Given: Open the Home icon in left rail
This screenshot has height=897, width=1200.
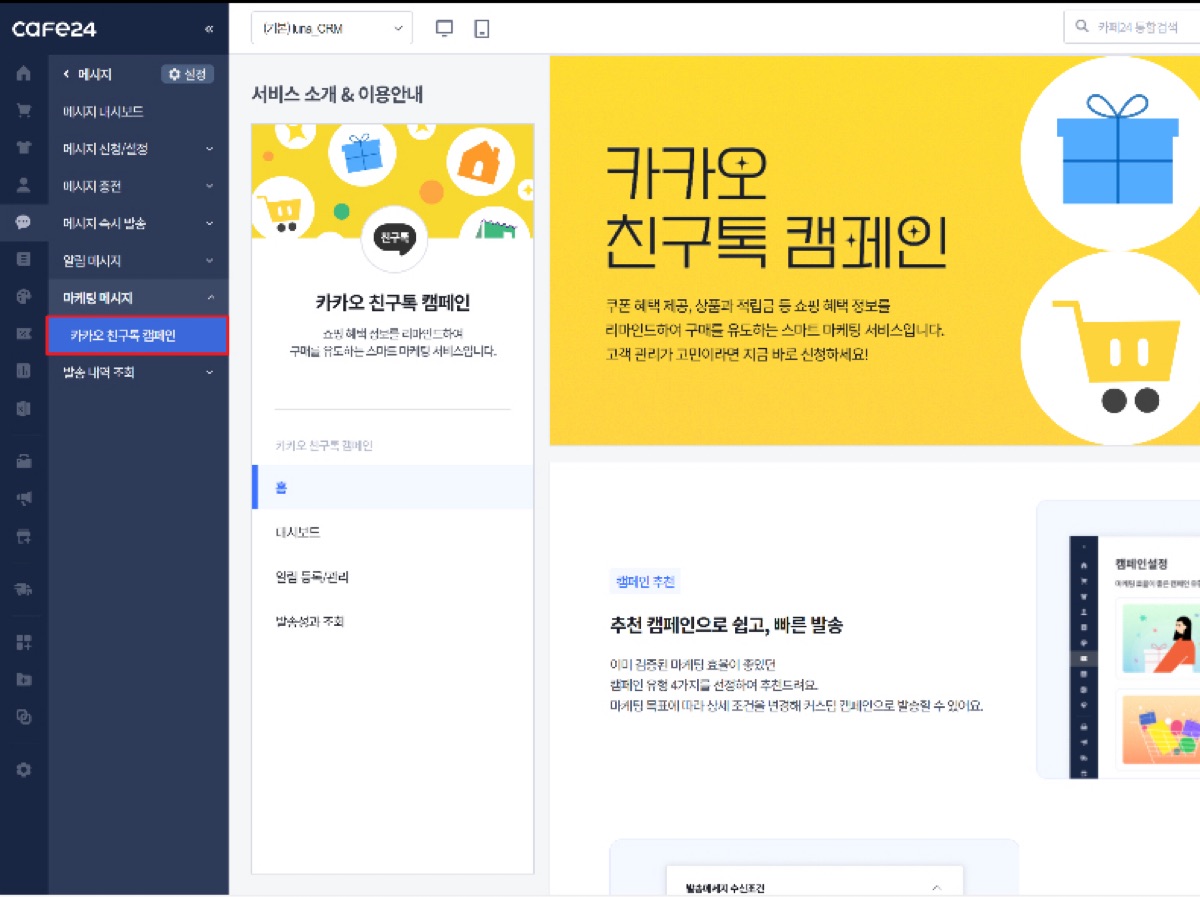Looking at the screenshot, I should click(23, 74).
